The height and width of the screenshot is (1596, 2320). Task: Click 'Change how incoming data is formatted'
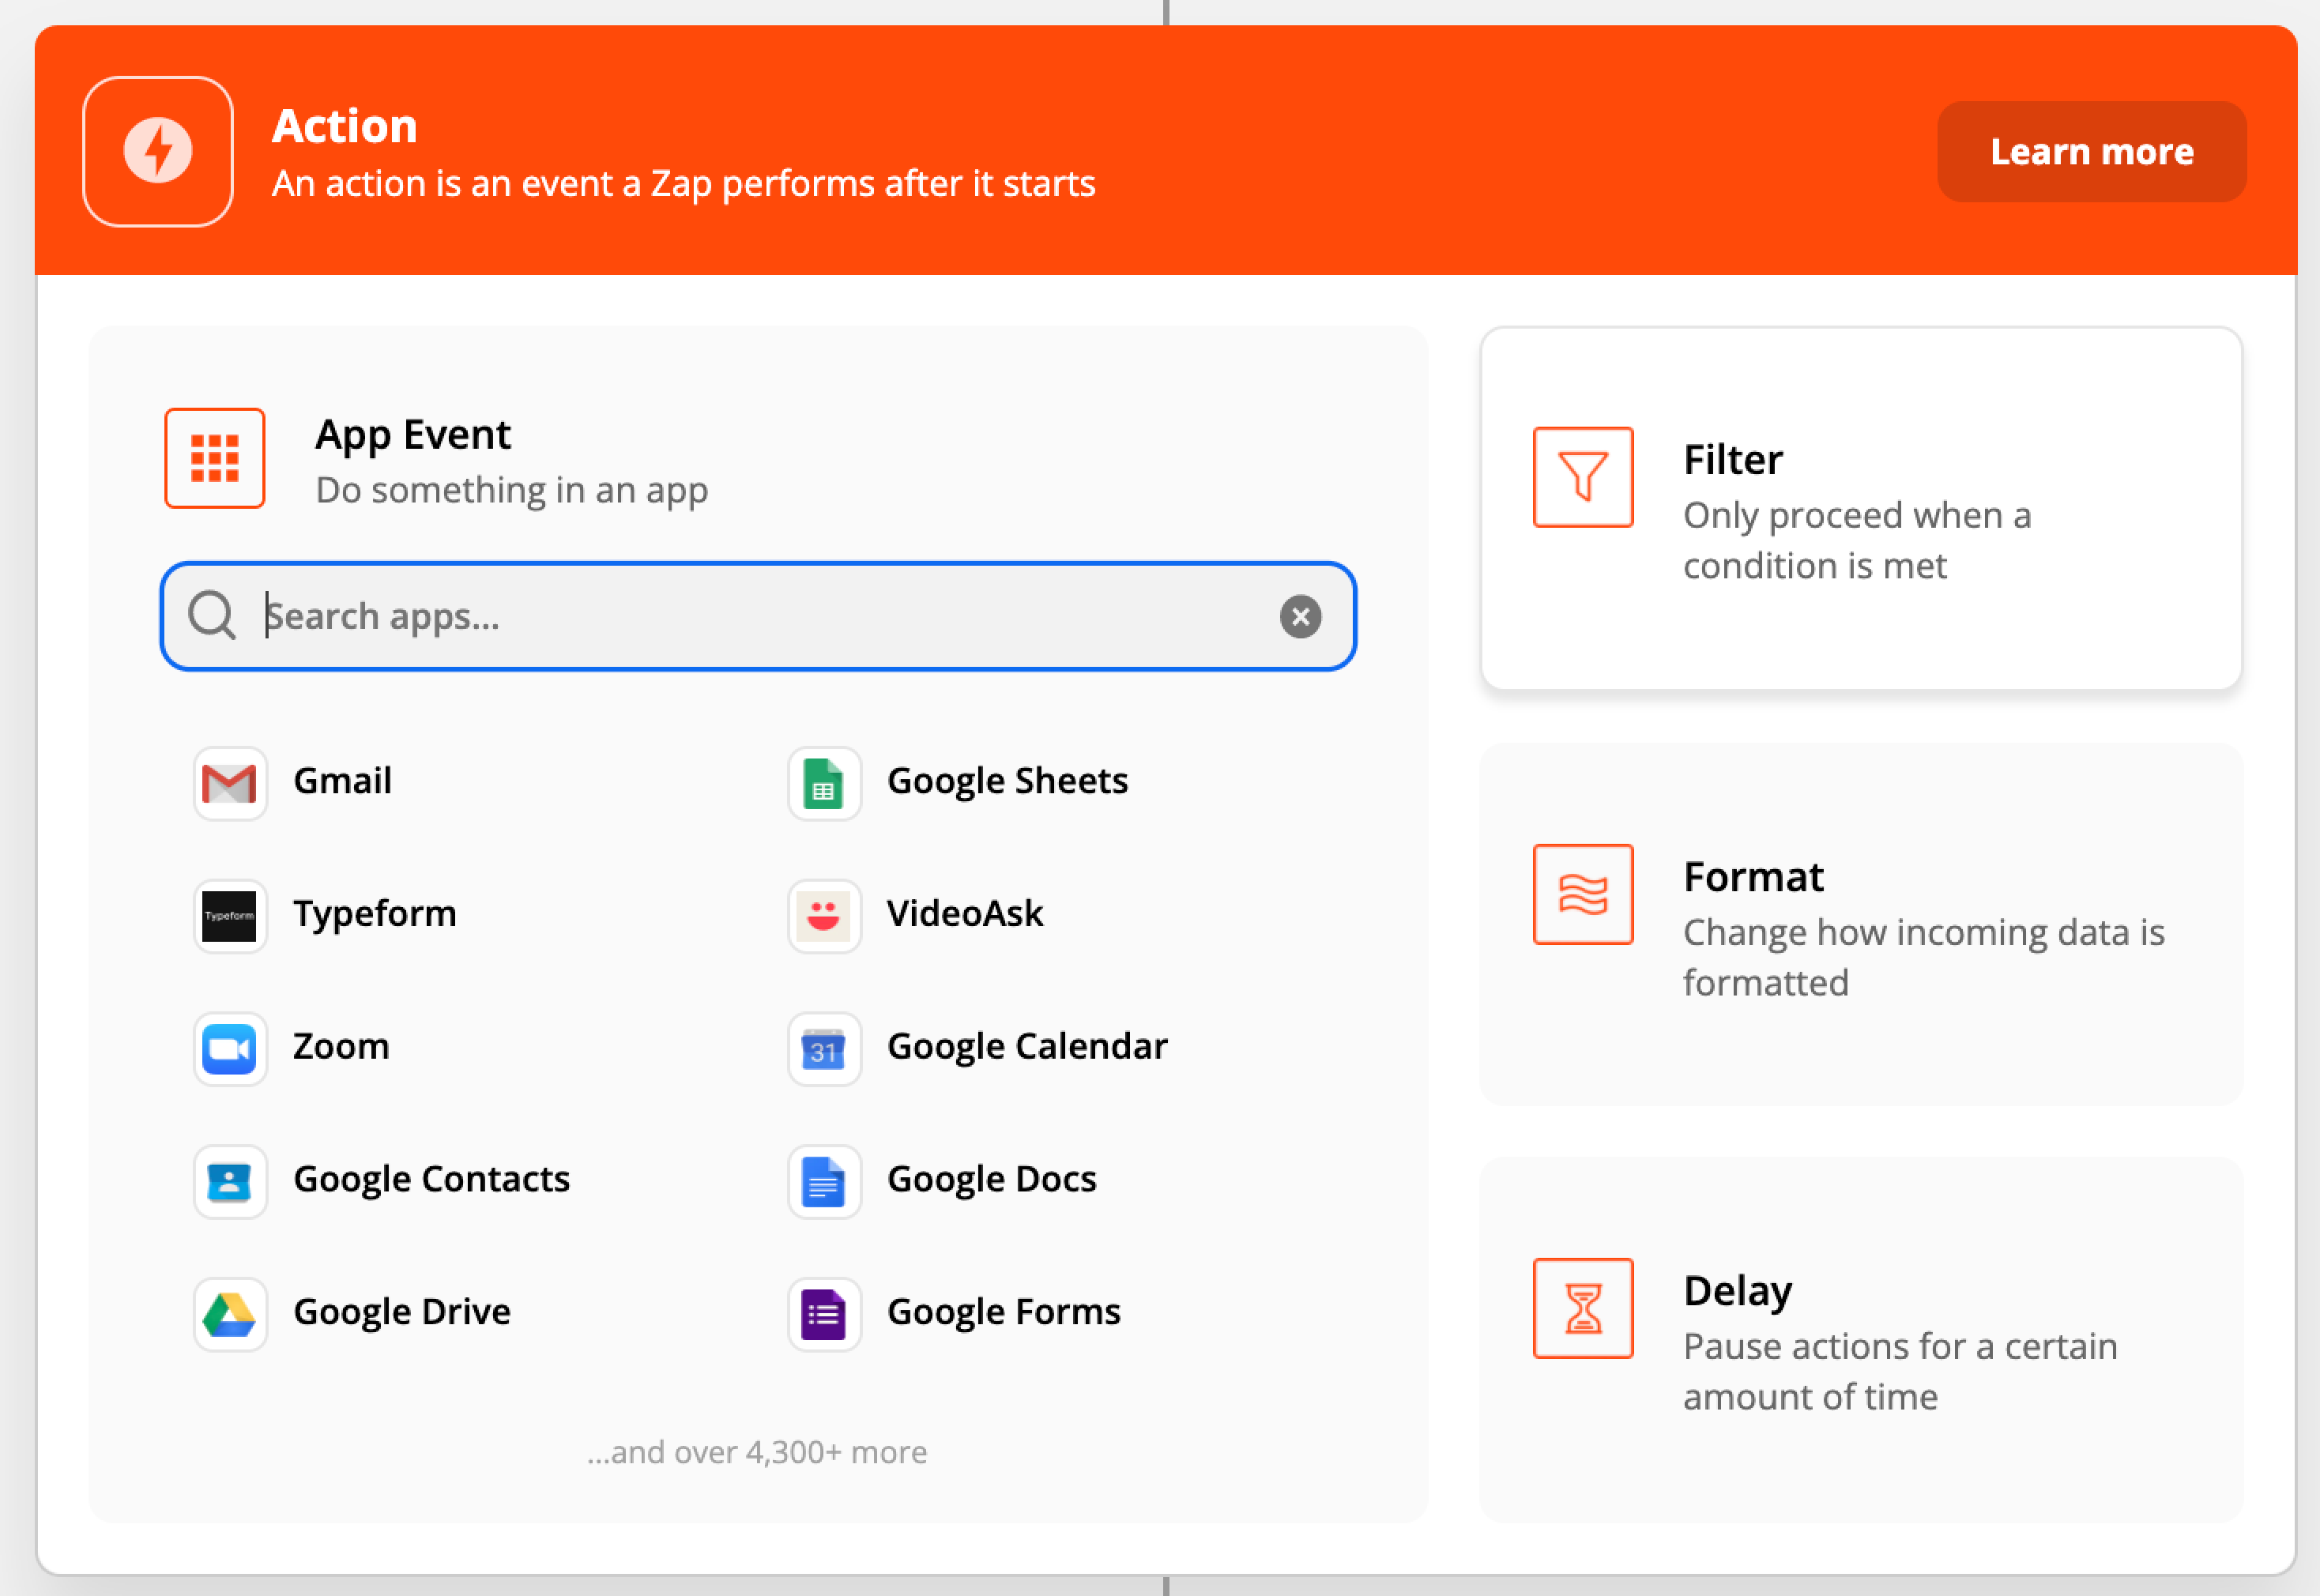pos(1923,958)
